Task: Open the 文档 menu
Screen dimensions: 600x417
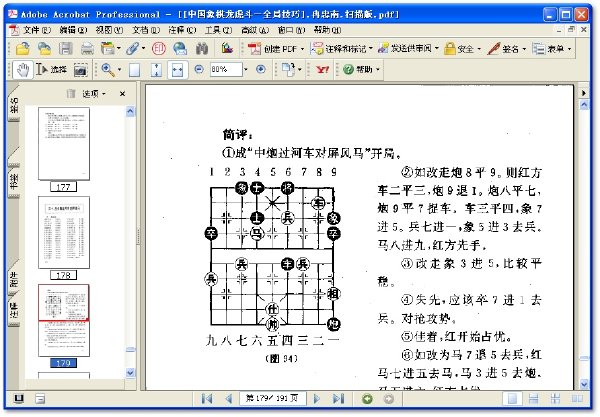Action: (146, 30)
